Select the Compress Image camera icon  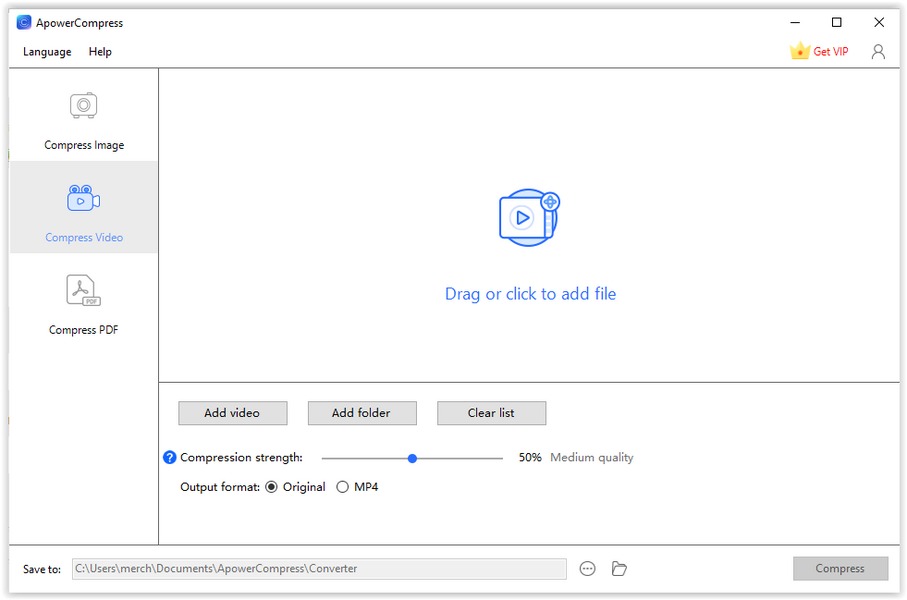pyautogui.click(x=83, y=105)
